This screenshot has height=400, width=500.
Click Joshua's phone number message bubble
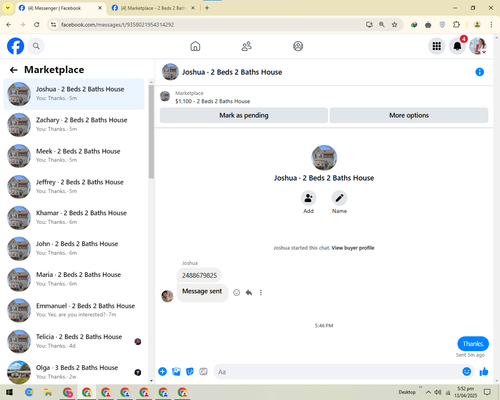pyautogui.click(x=199, y=275)
